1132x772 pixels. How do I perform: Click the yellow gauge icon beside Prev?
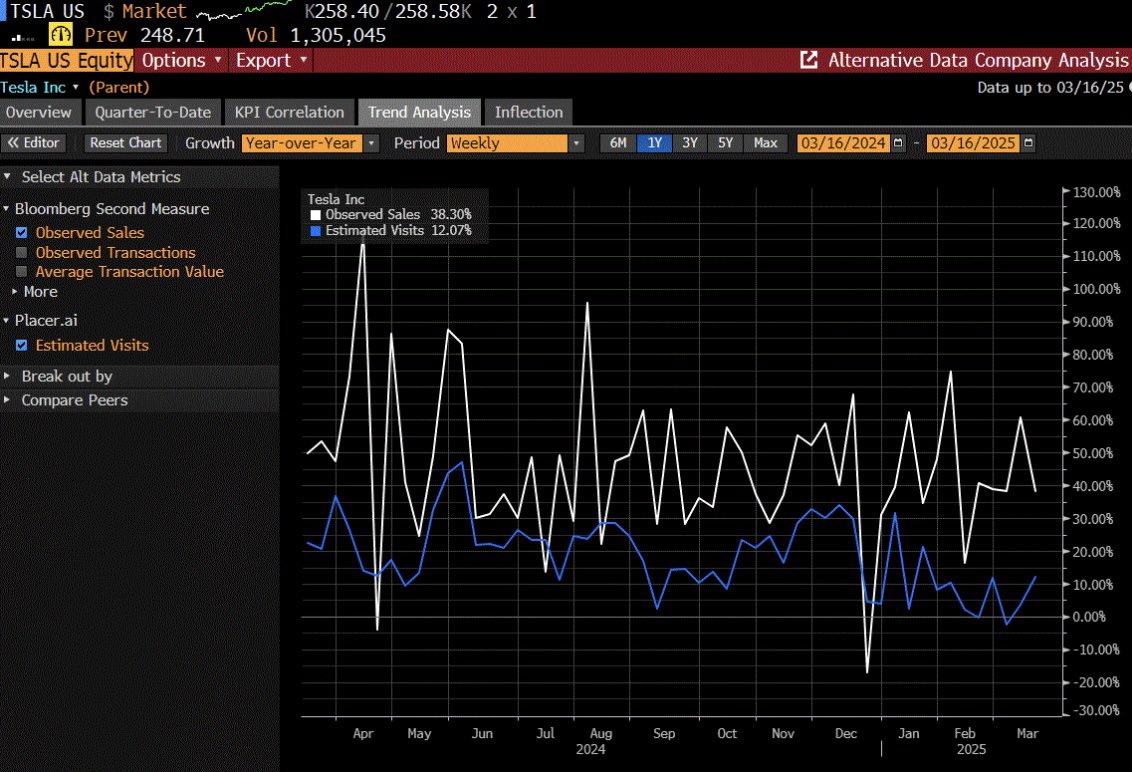(x=61, y=34)
